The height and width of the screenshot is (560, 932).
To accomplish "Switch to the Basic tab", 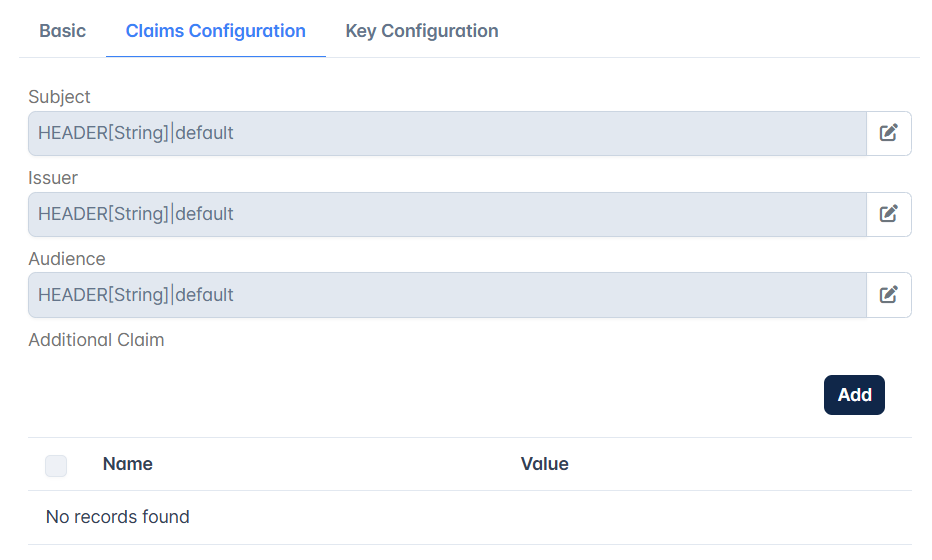I will [x=62, y=31].
